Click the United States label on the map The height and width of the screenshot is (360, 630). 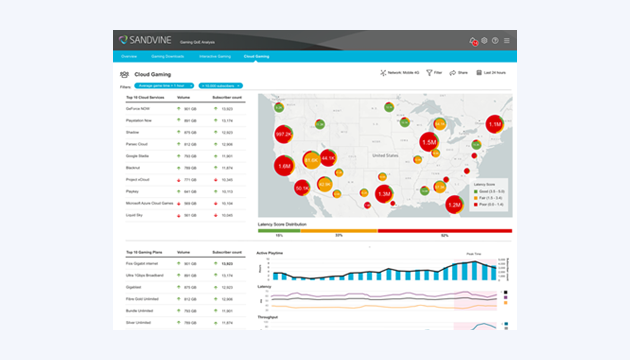click(385, 155)
